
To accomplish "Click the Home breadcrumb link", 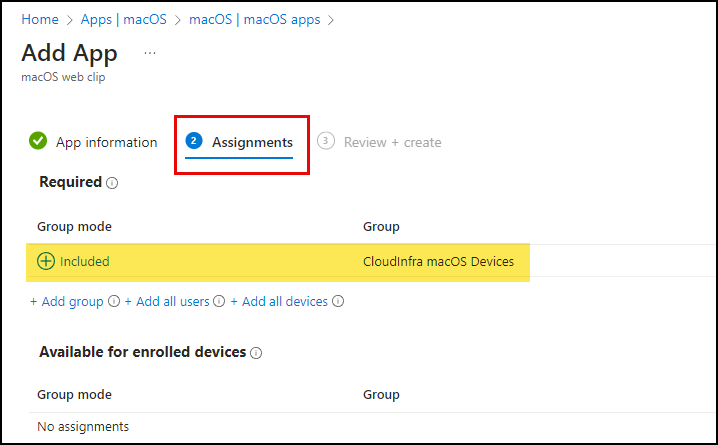I will [x=40, y=19].
